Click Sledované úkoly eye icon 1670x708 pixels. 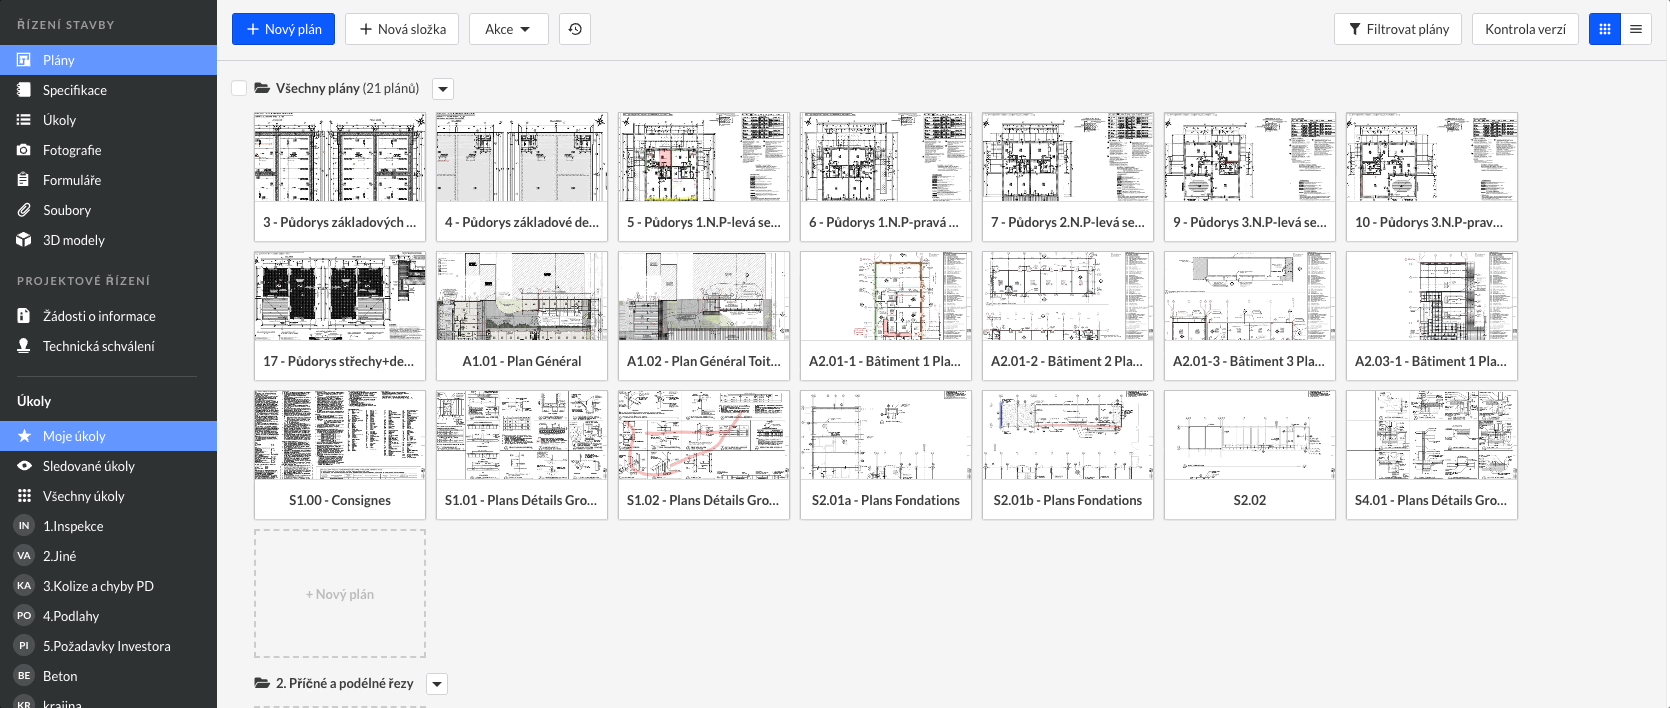[x=24, y=466]
